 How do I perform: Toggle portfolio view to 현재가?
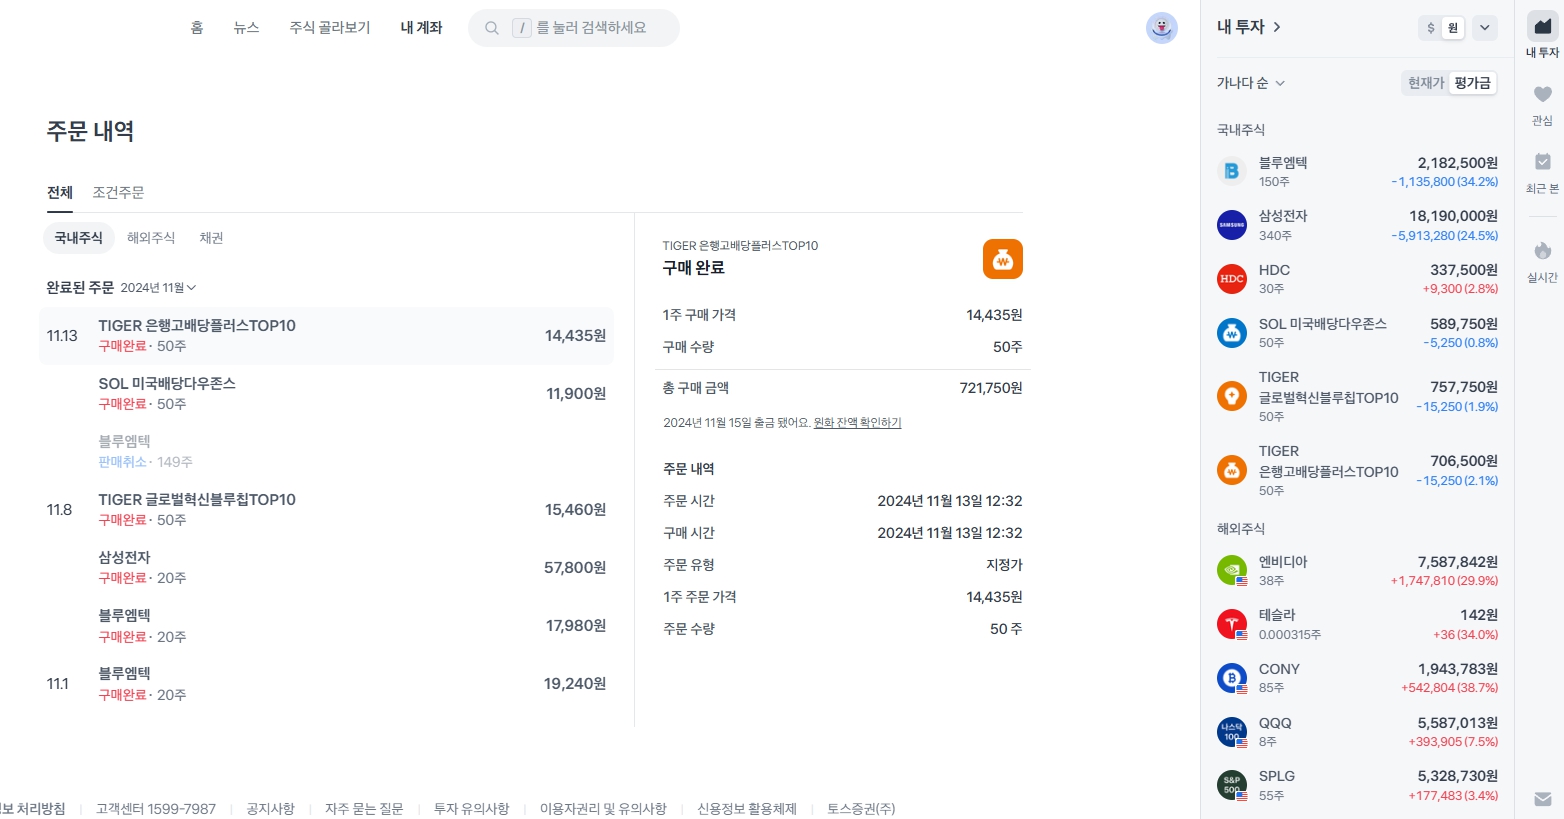click(1426, 83)
